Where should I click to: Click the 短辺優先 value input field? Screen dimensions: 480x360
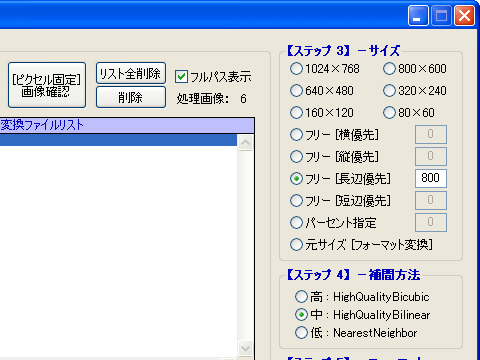tap(431, 201)
